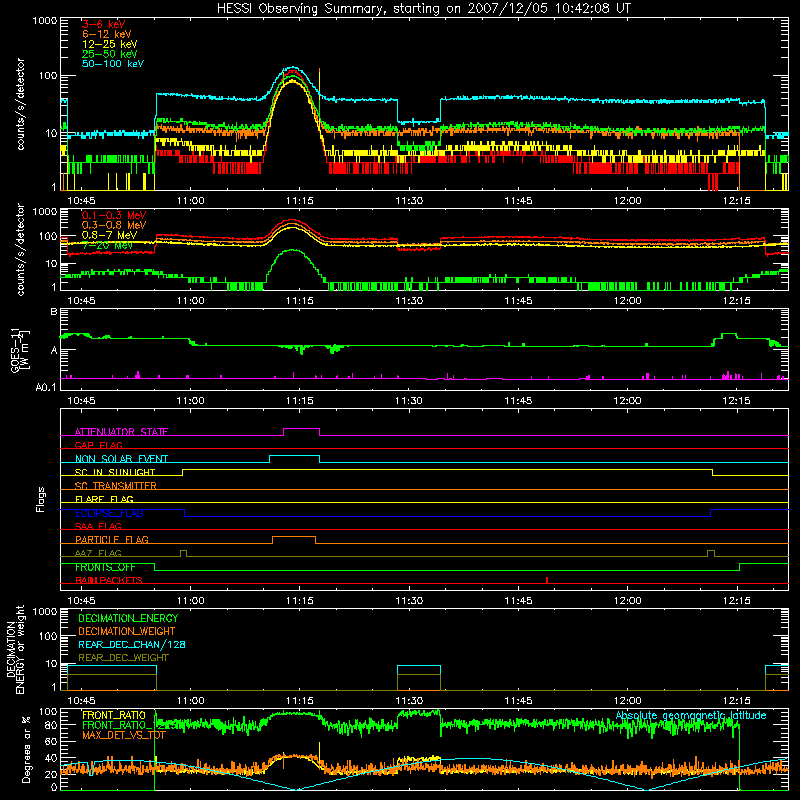
Task: Select the 50-100 keV legend label
Action: pyautogui.click(x=113, y=64)
